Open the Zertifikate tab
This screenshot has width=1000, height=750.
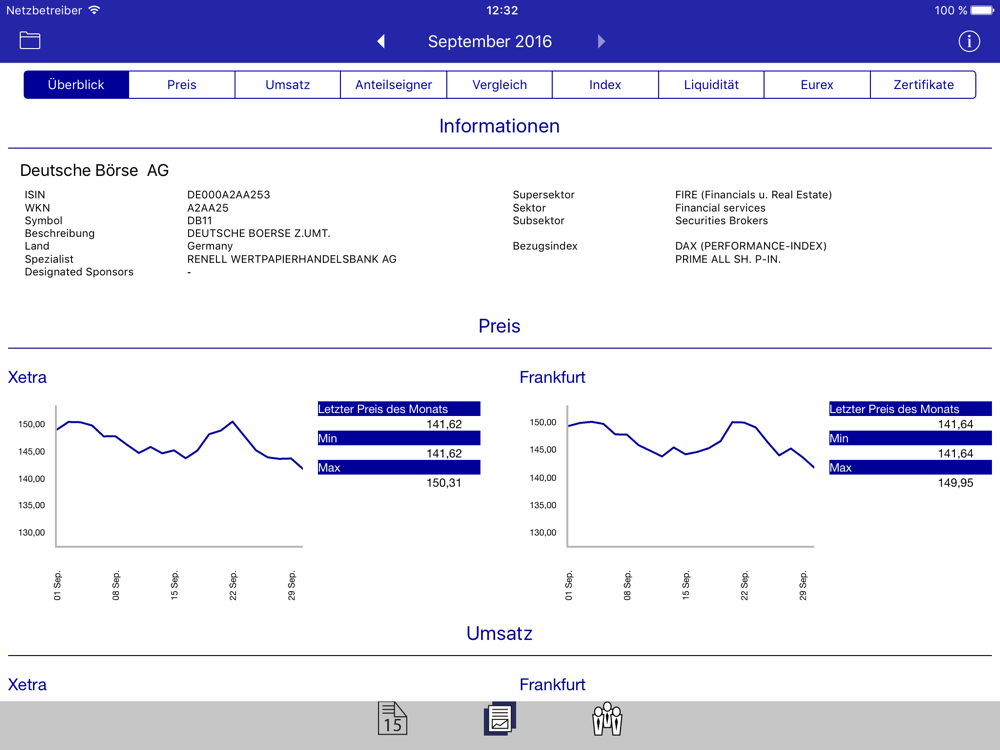[923, 85]
